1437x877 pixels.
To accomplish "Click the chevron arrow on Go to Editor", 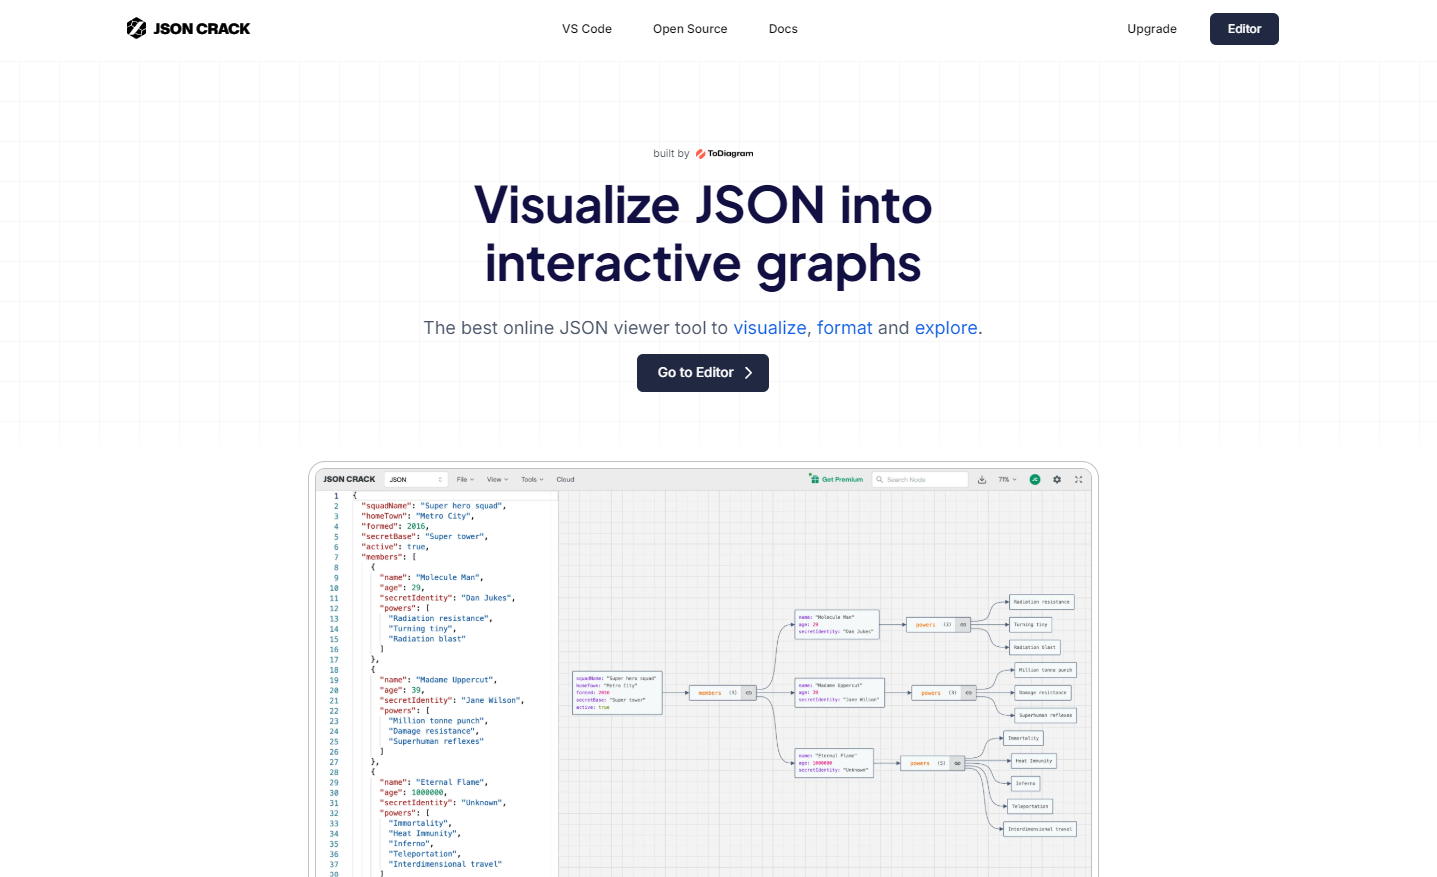I will [748, 373].
